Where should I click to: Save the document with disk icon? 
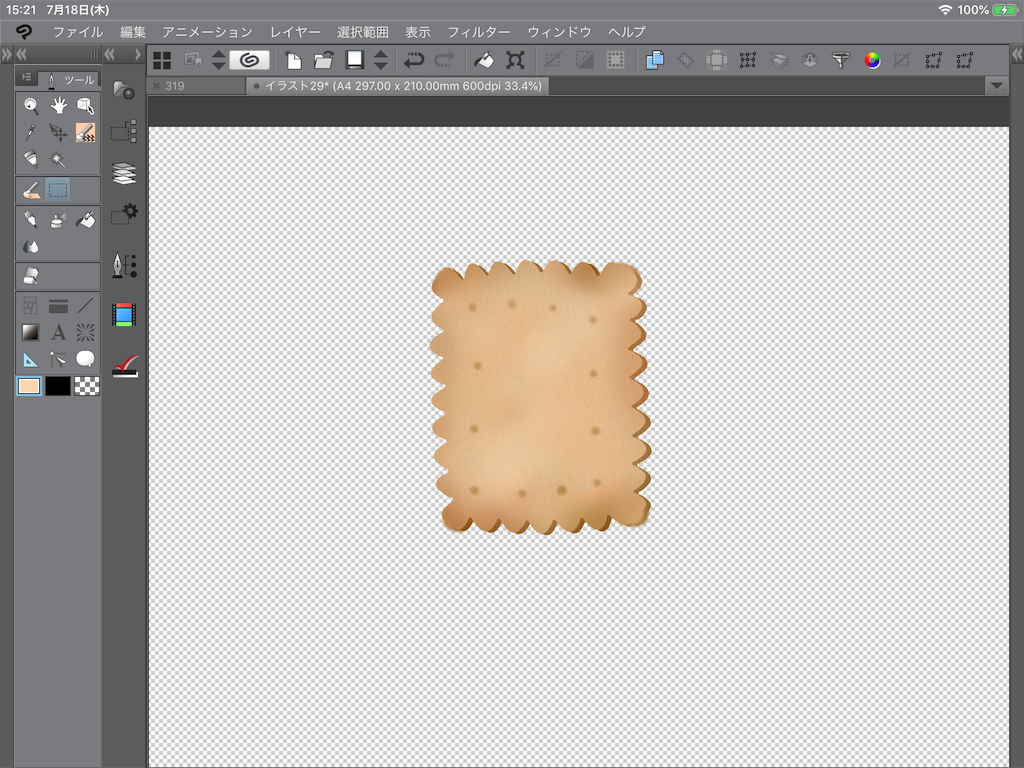(355, 60)
